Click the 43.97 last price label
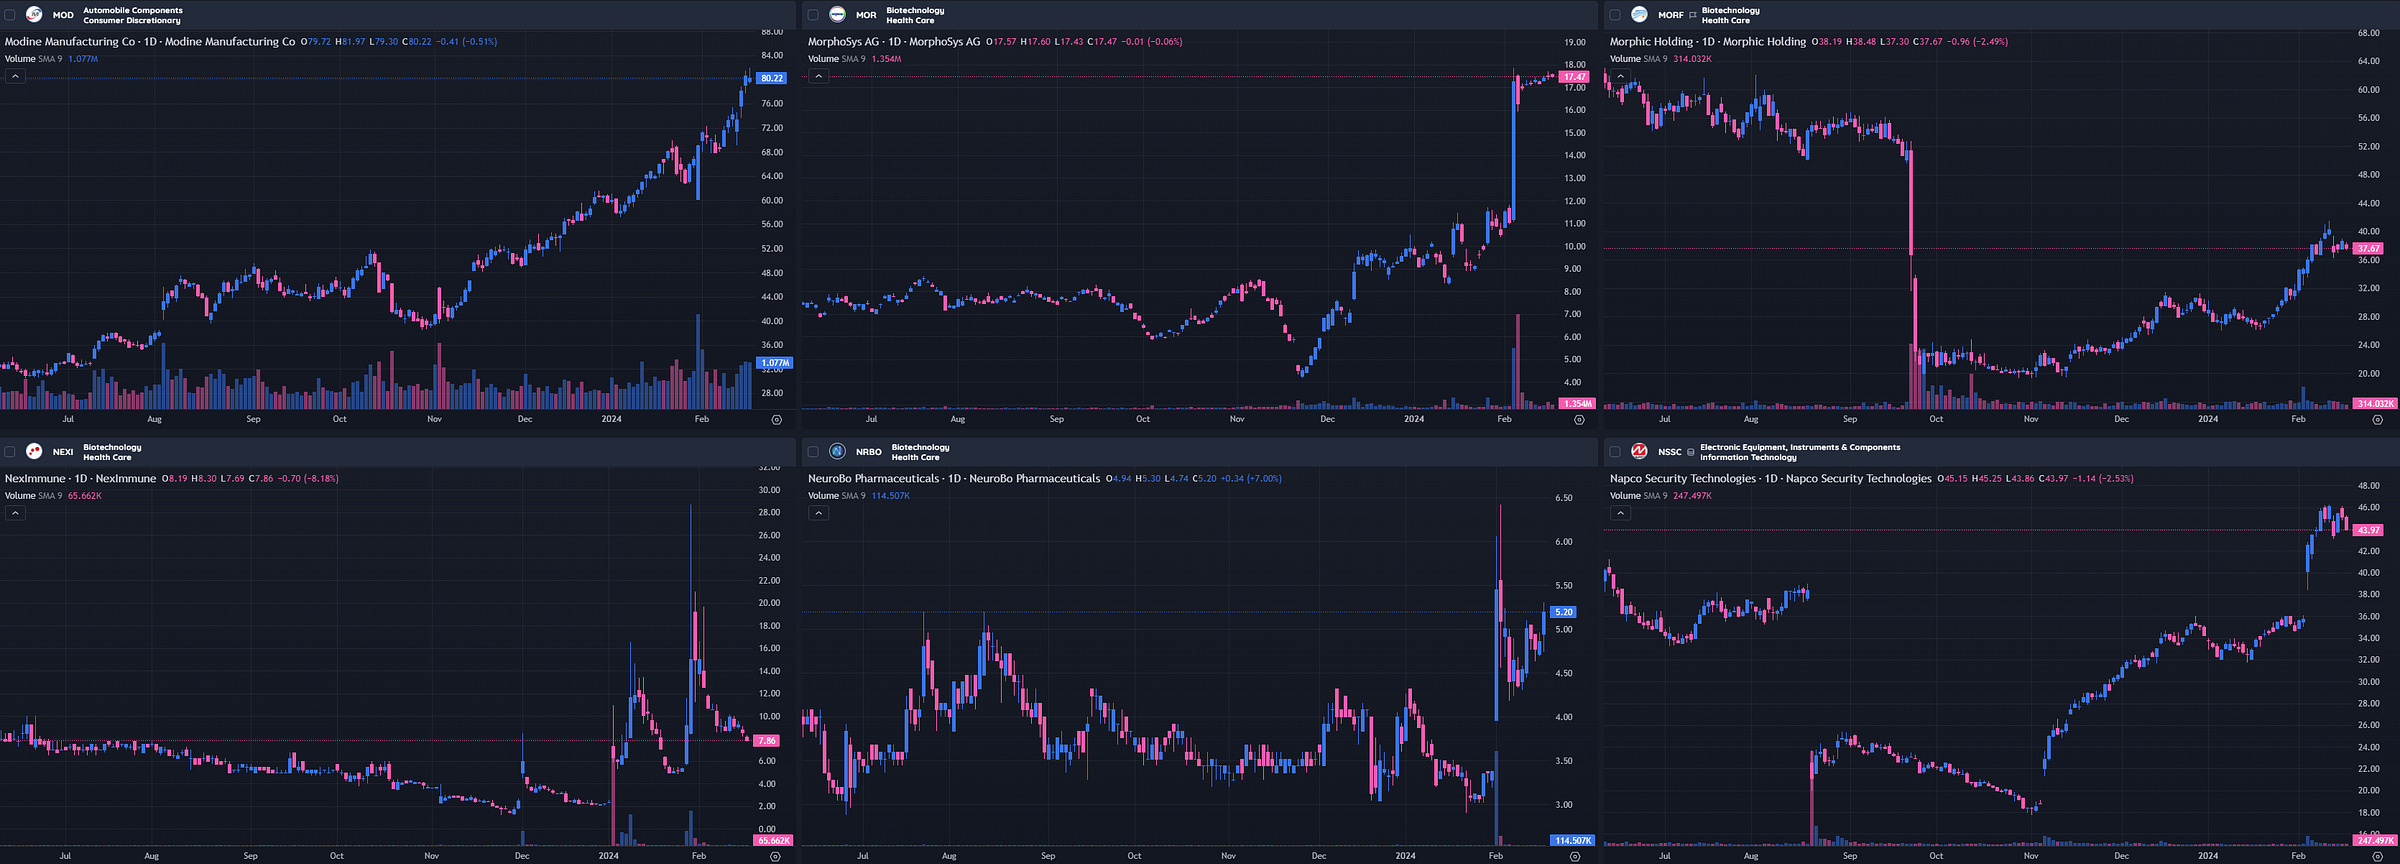 pos(2369,530)
